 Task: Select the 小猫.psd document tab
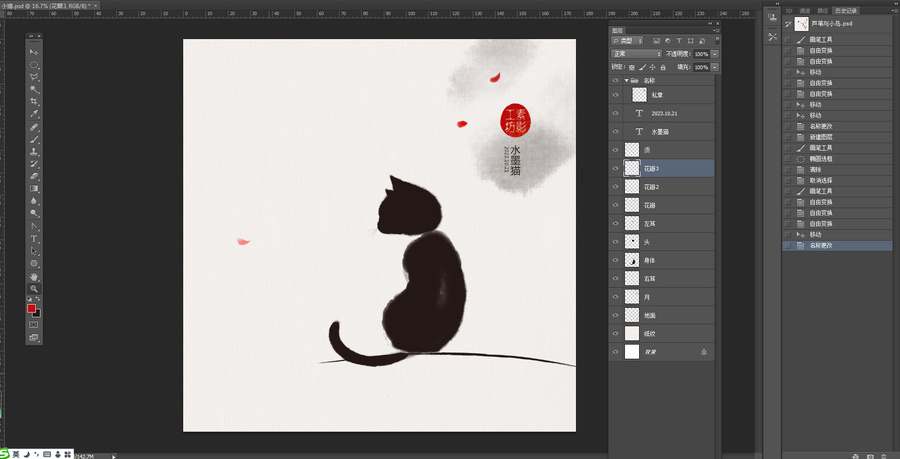pyautogui.click(x=49, y=5)
